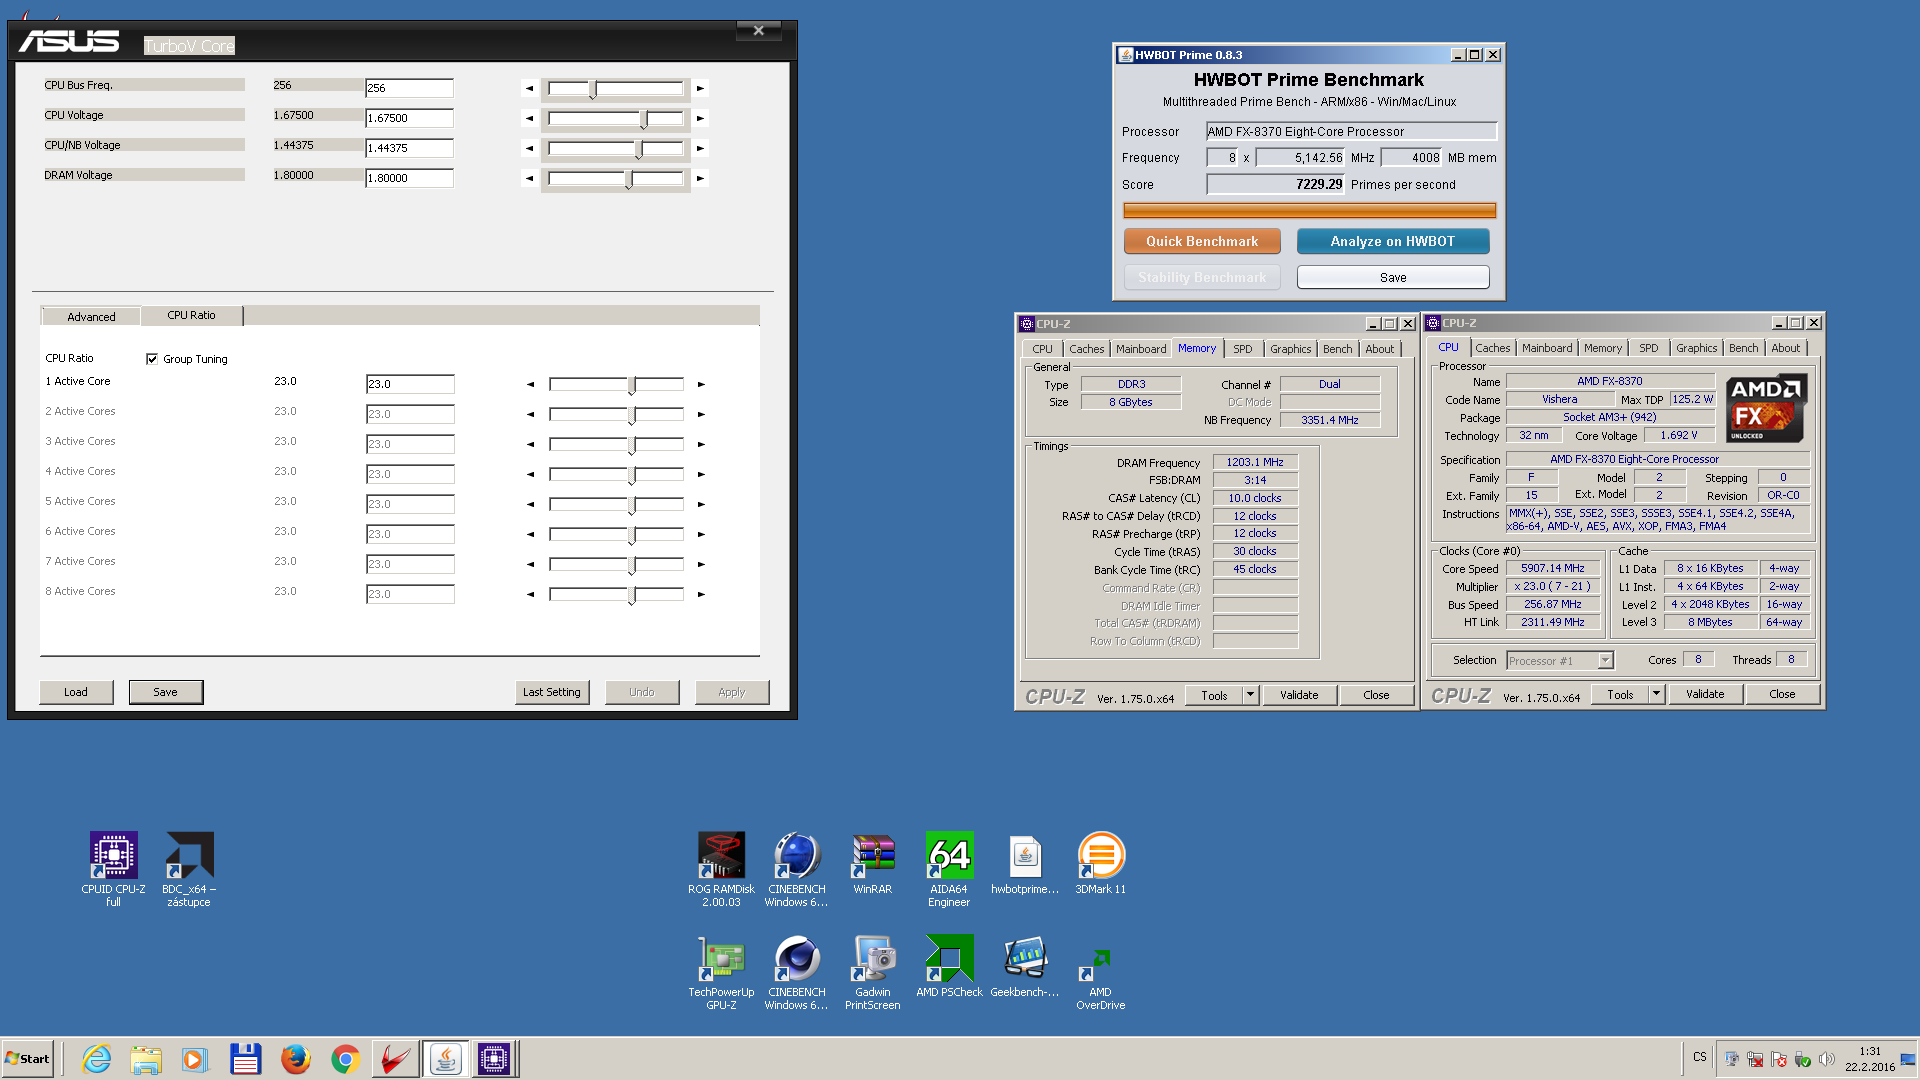This screenshot has height=1080, width=1920.
Task: Launch AIDA64 Engineer shortcut
Action: [949, 868]
